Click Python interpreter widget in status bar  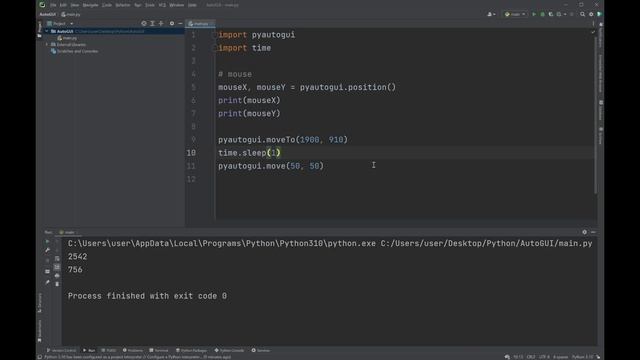pyautogui.click(x=583, y=357)
